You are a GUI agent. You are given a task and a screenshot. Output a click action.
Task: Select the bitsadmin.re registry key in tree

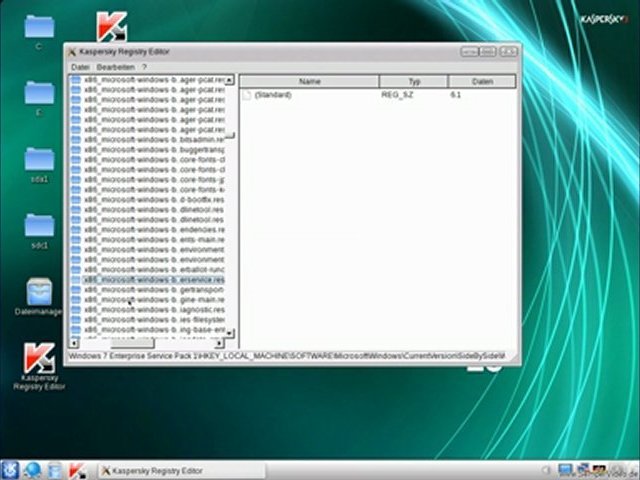155,140
